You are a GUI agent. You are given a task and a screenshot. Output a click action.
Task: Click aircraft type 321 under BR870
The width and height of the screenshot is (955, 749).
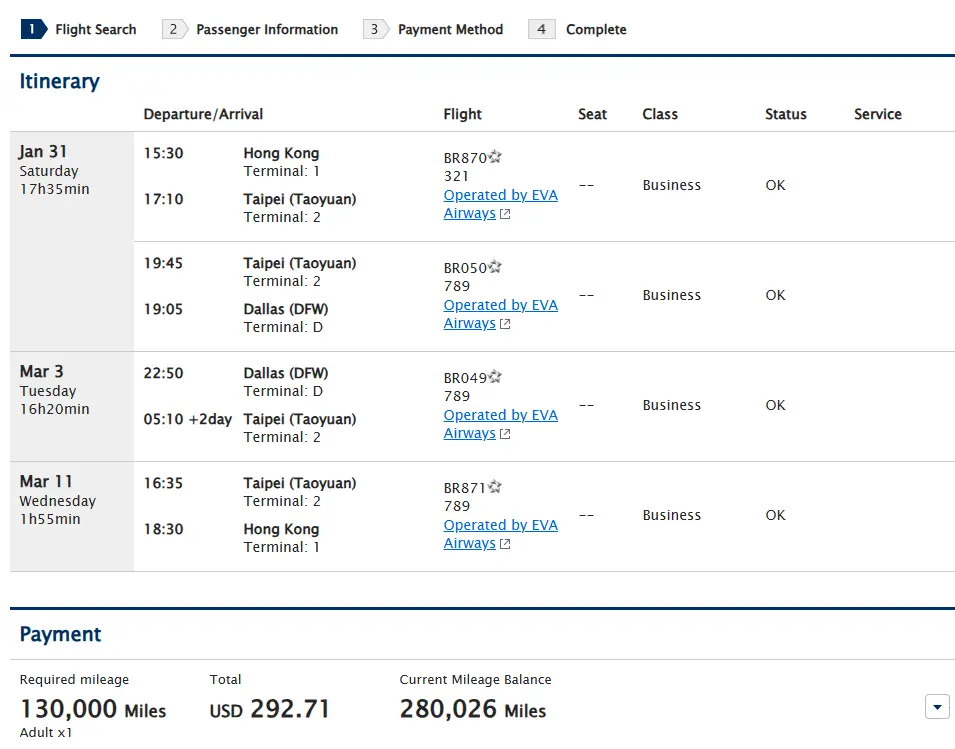[456, 176]
